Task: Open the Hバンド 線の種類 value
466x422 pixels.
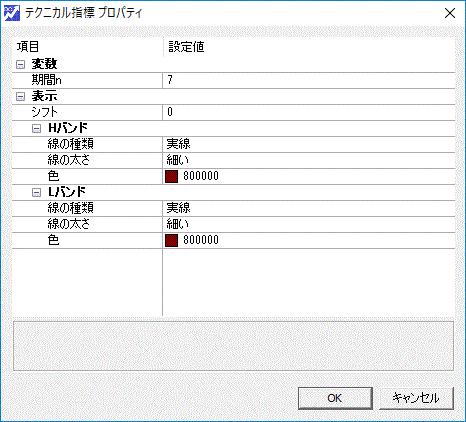Action: [x=309, y=144]
